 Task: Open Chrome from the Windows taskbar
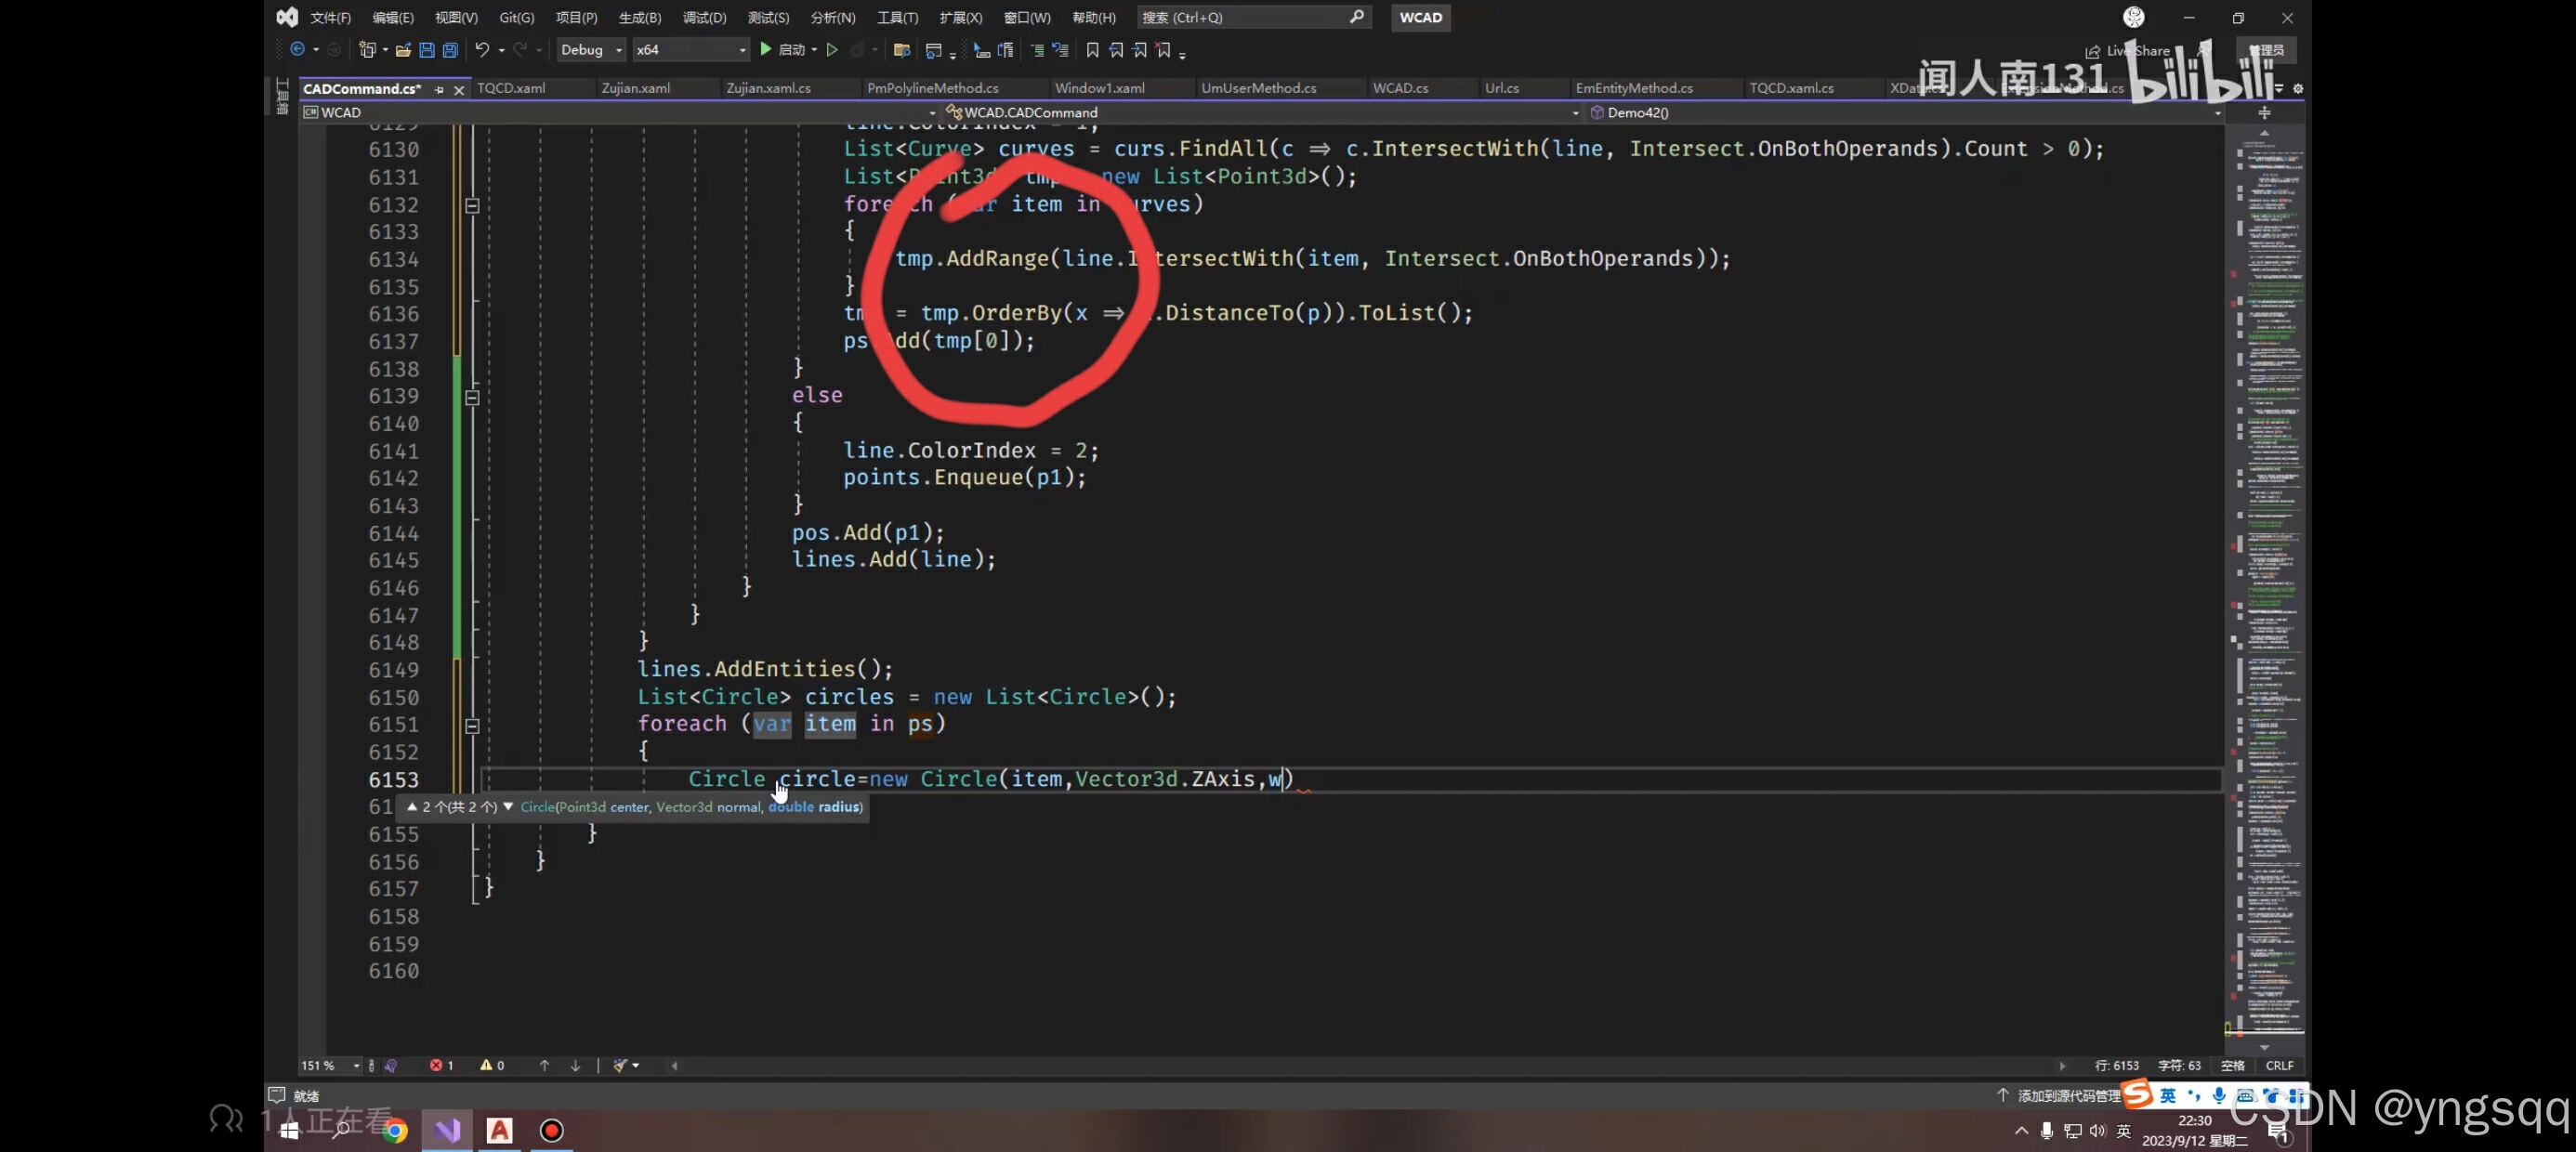[396, 1130]
